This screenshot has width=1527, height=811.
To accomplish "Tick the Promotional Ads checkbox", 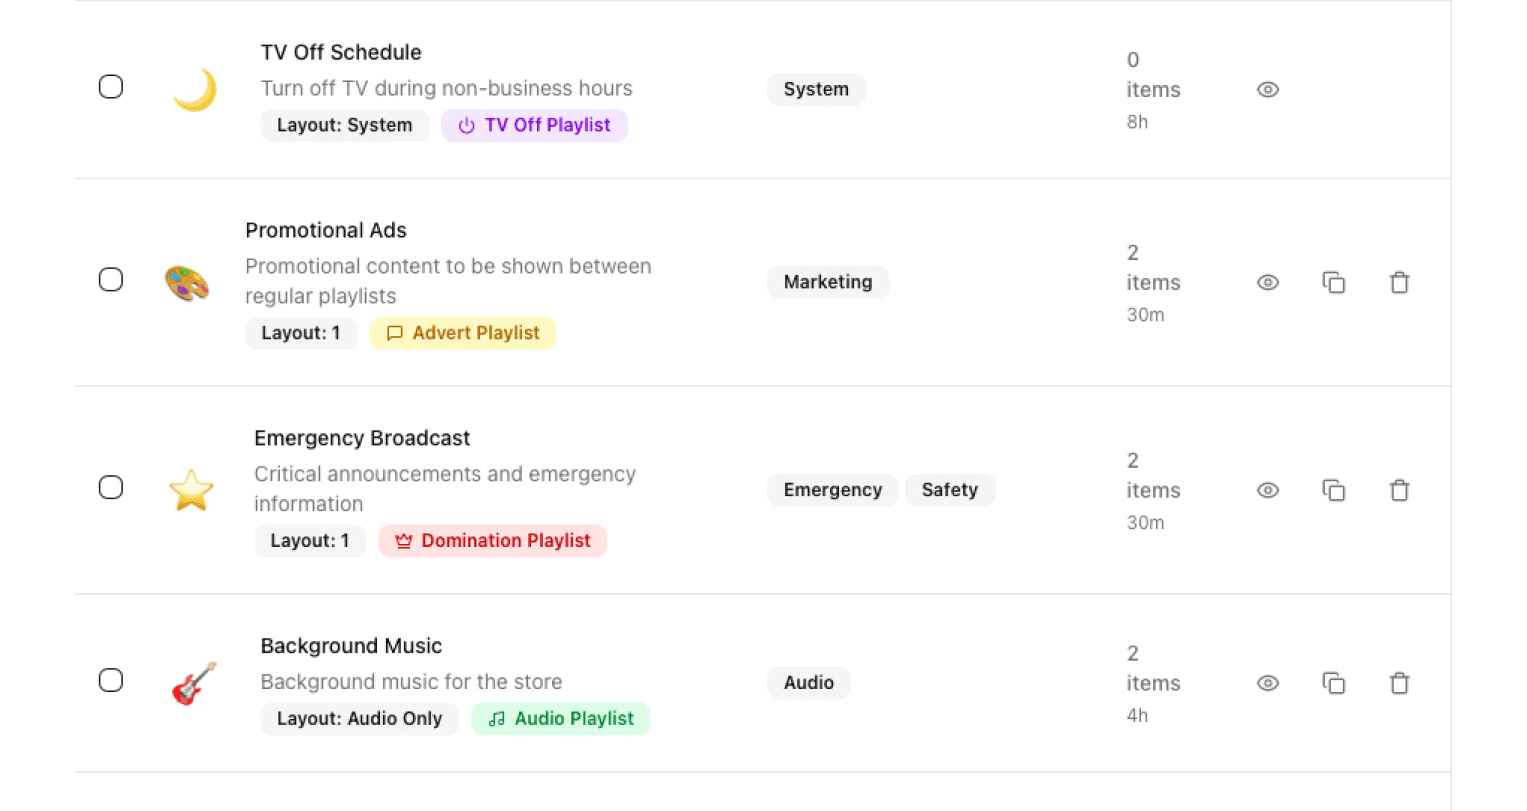I will tap(111, 280).
